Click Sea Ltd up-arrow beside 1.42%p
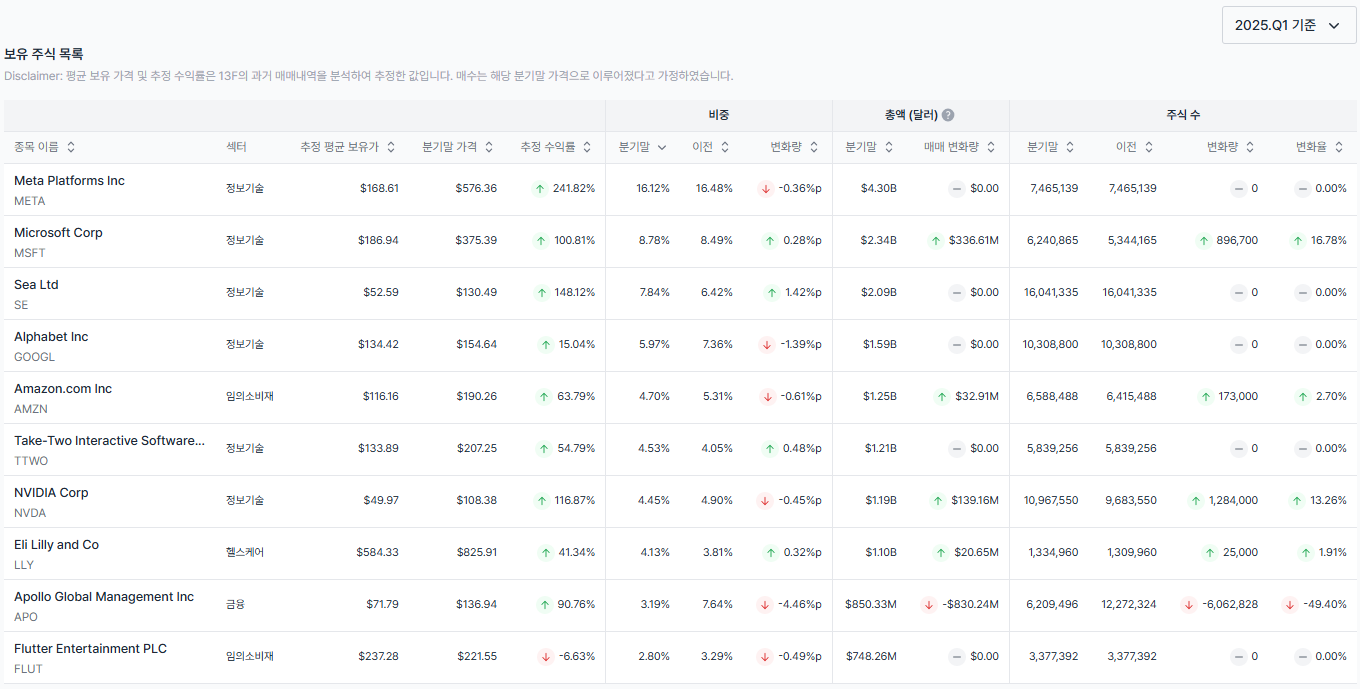This screenshot has width=1360, height=689. (x=772, y=292)
